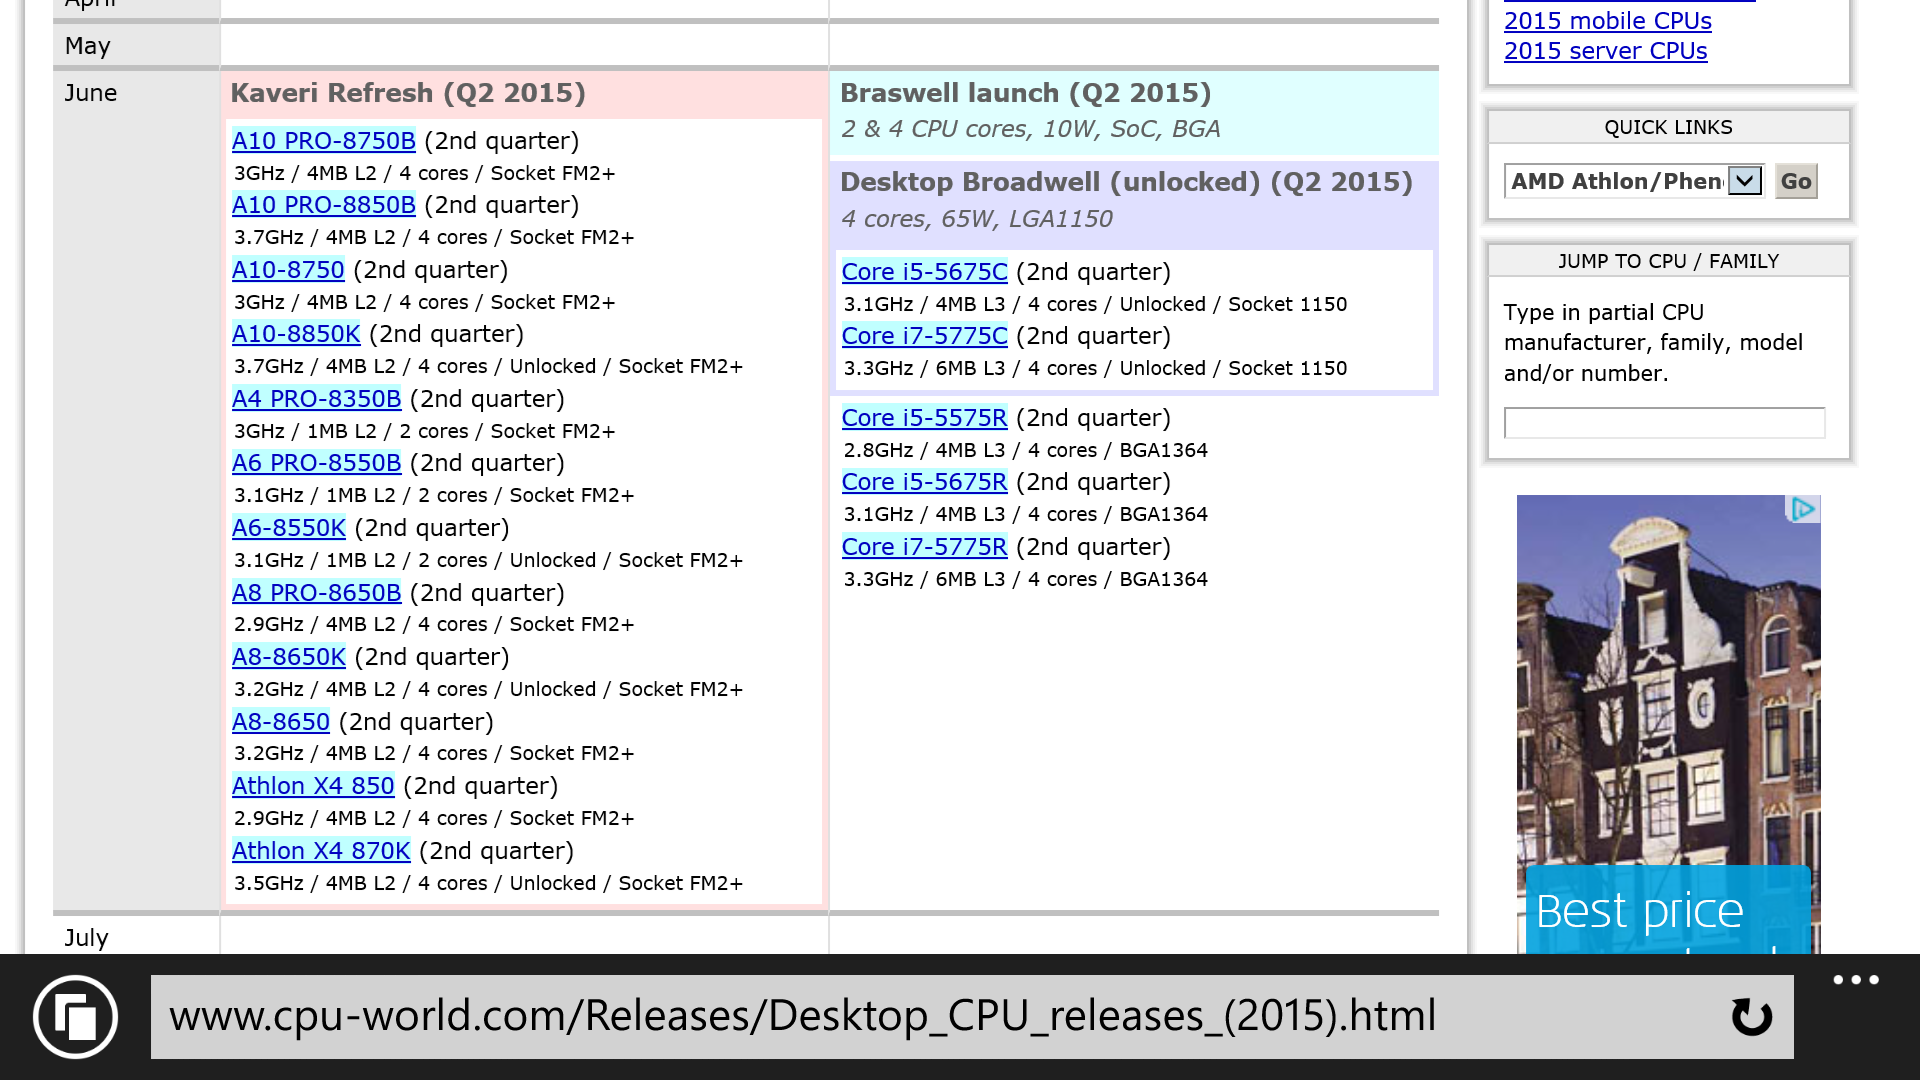This screenshot has height=1080, width=1920.
Task: Open the Core i7-5775C link
Action: click(924, 336)
